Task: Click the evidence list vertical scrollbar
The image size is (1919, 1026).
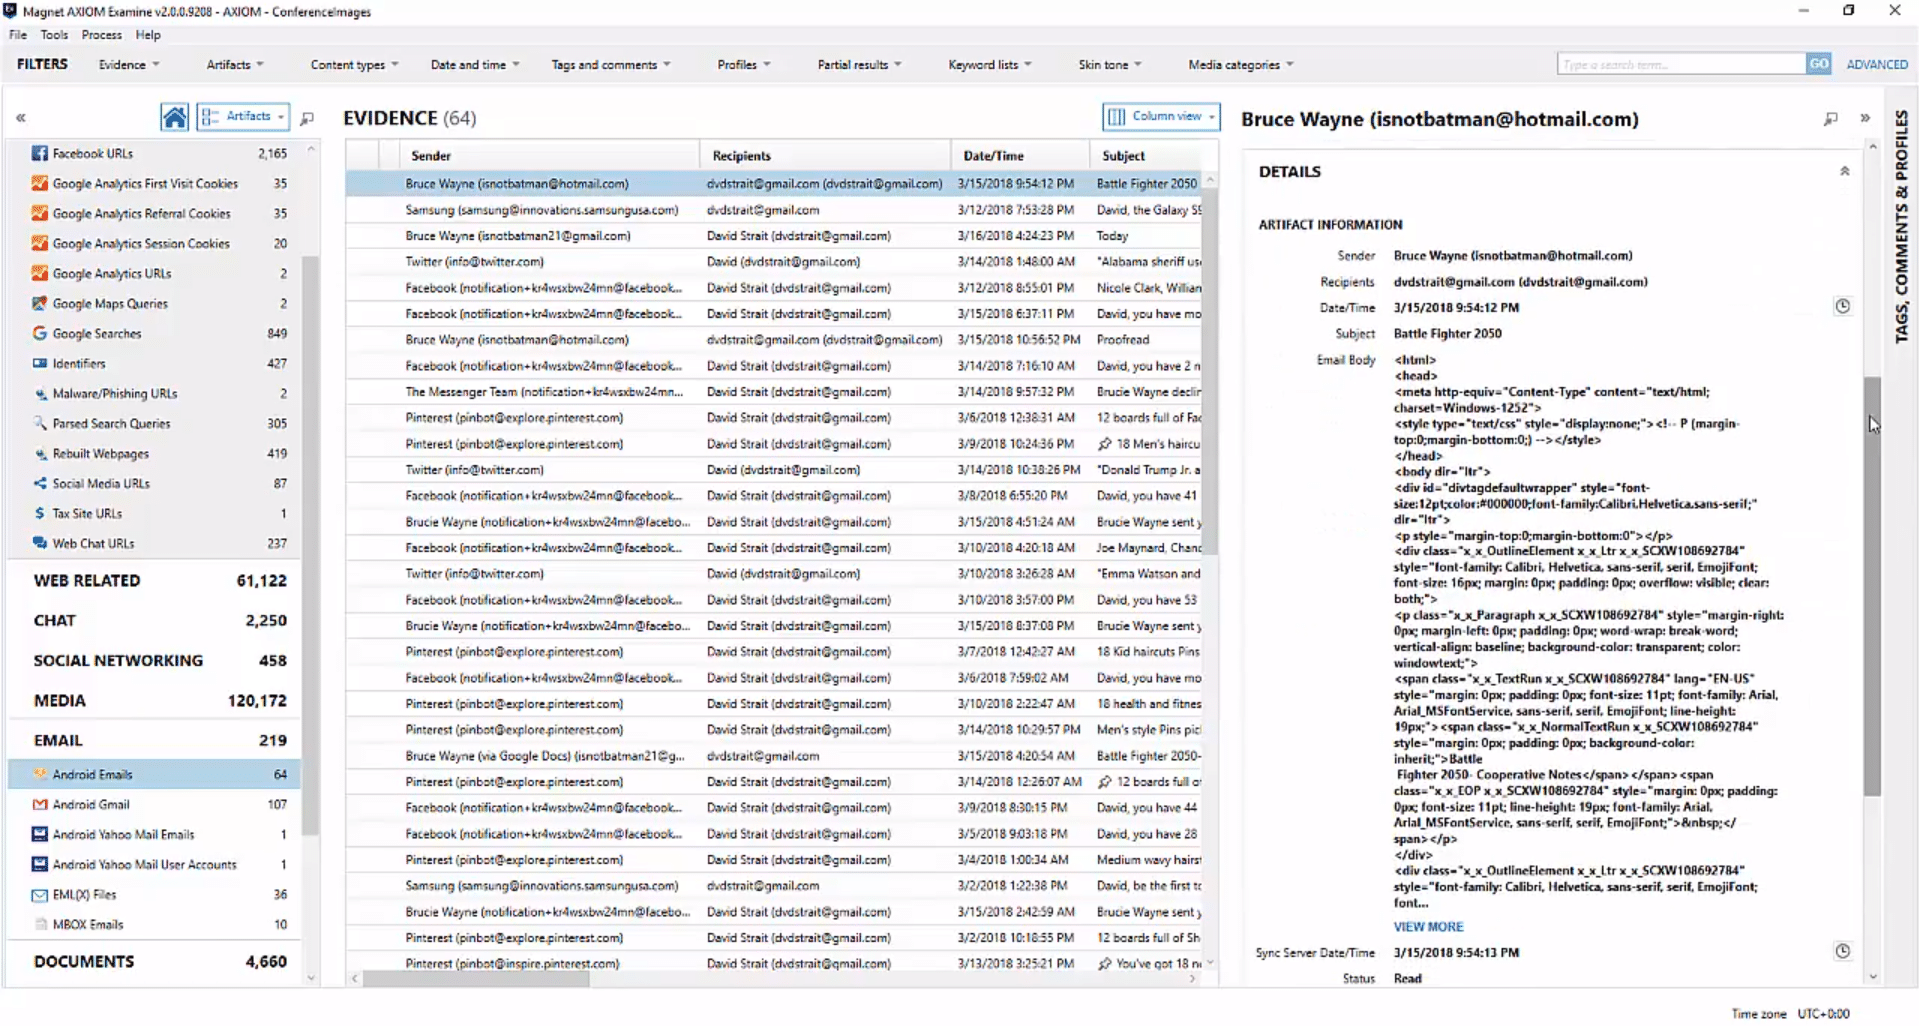Action: pyautogui.click(x=1209, y=370)
